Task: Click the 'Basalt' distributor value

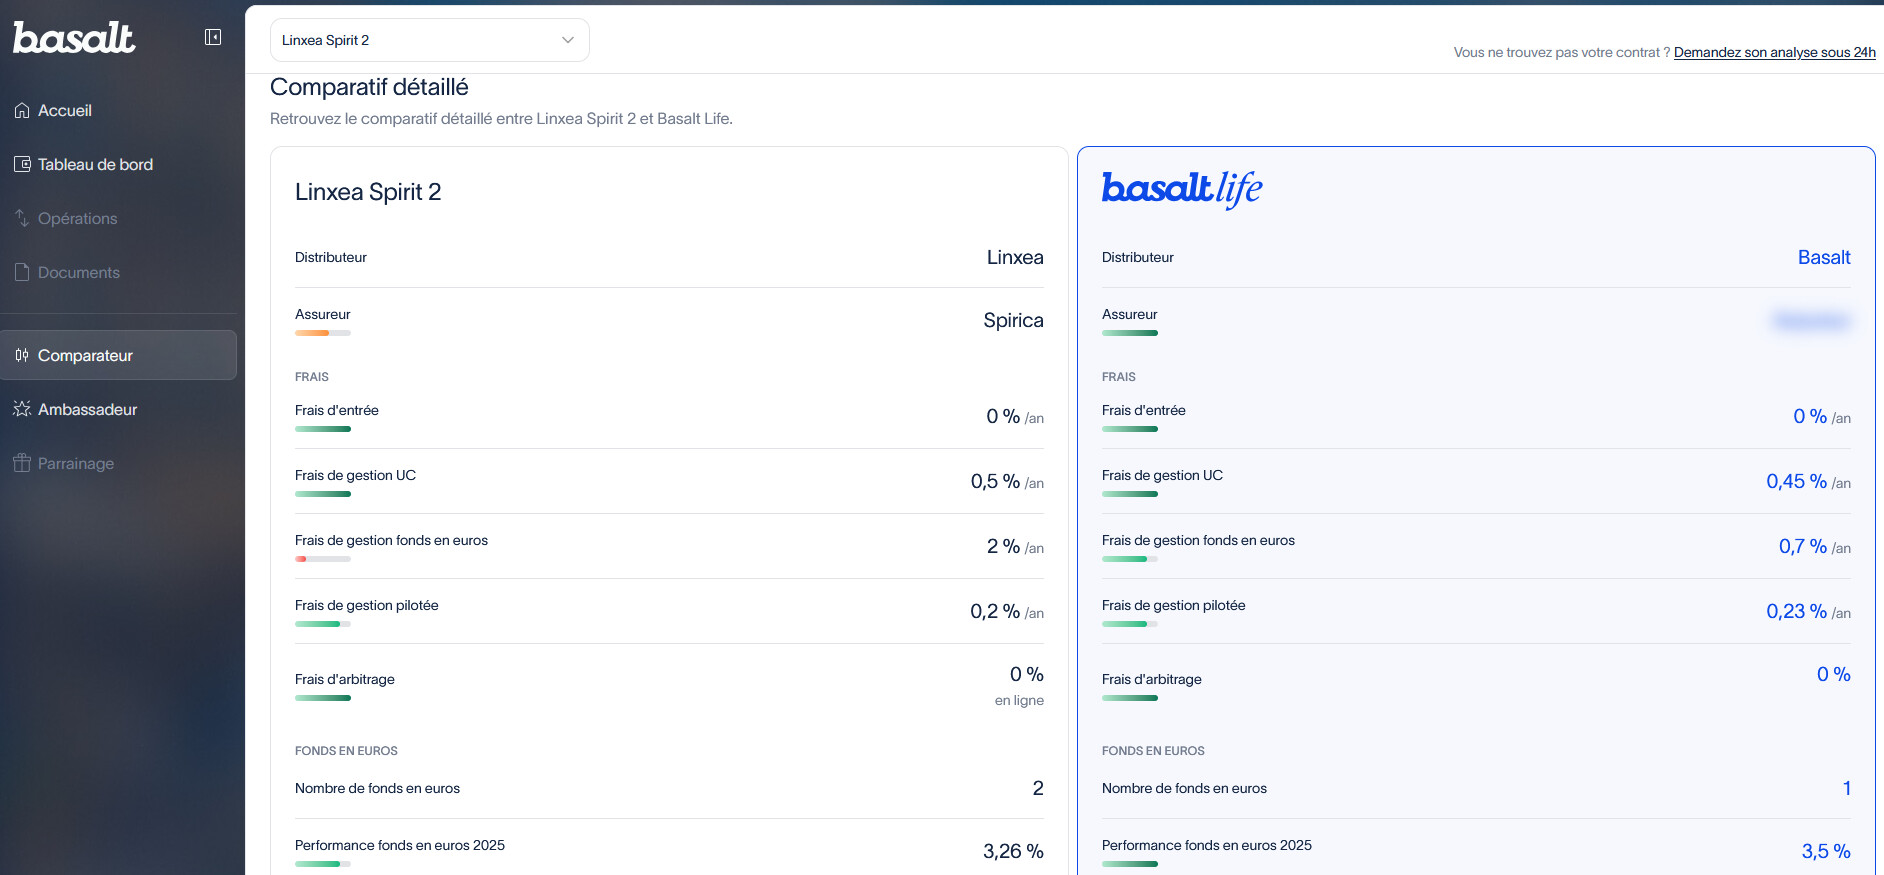Action: tap(1824, 257)
